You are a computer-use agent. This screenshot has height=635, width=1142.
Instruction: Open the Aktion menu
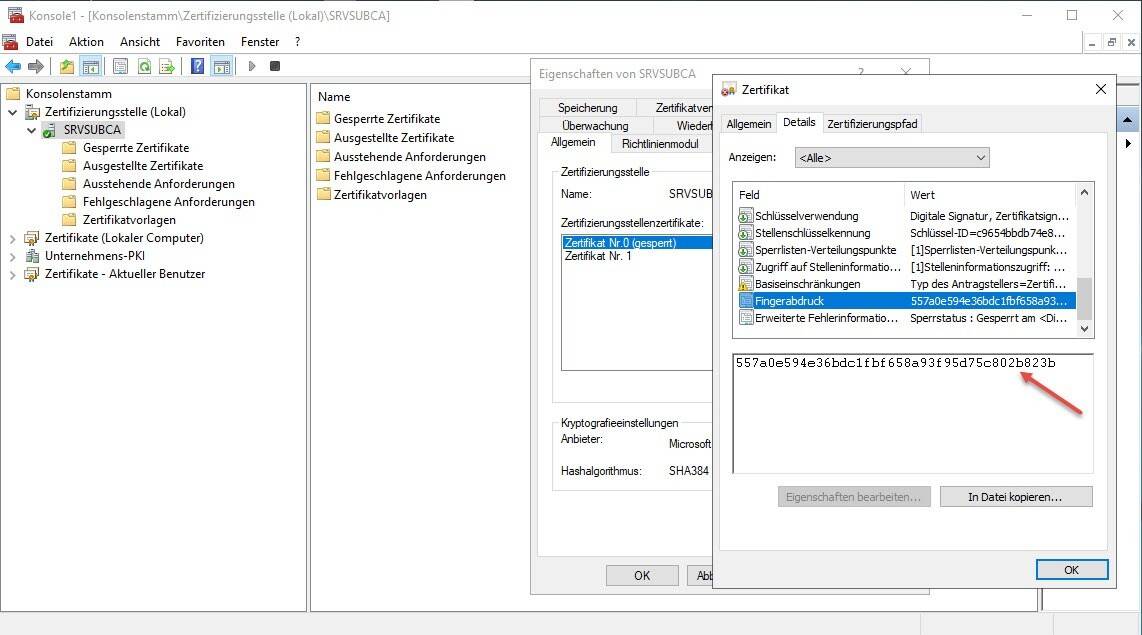pos(86,42)
